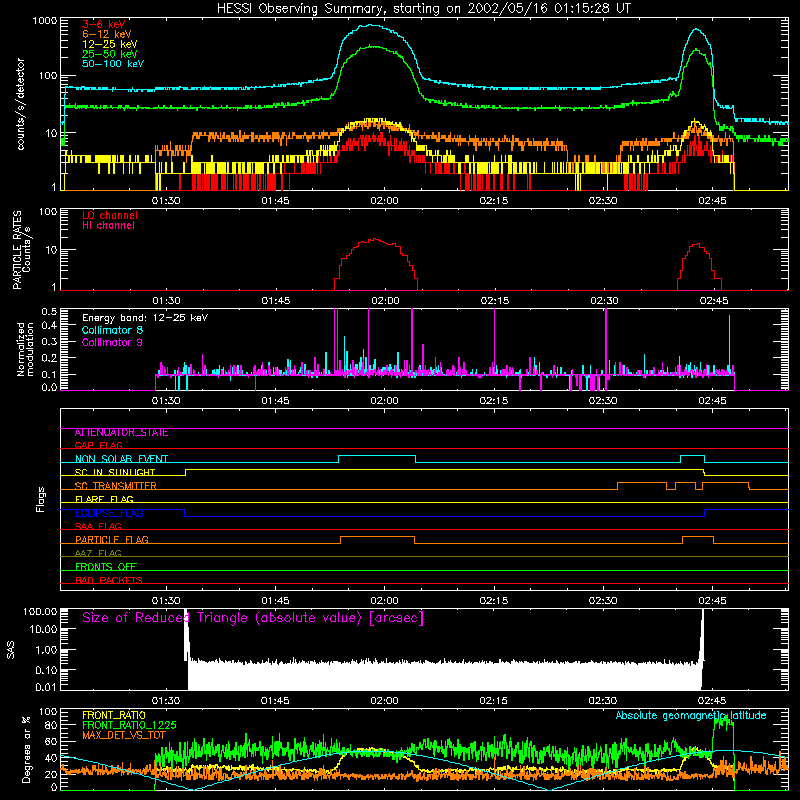
Task: Click the ATTENUATOR_STATE flag label
Action: click(x=121, y=433)
